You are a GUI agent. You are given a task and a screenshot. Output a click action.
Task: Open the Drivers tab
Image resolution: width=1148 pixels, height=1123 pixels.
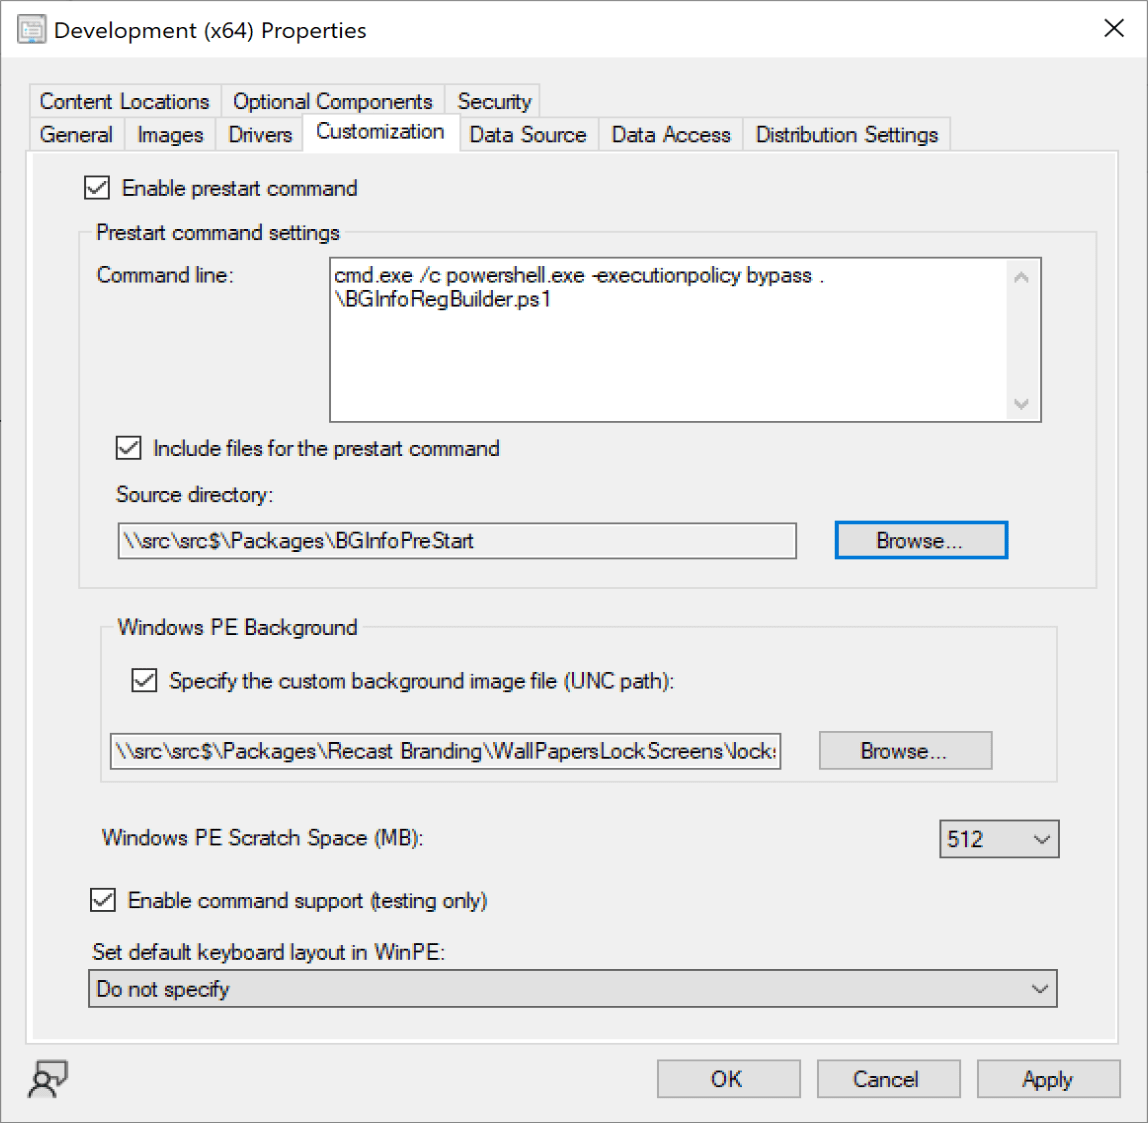260,135
